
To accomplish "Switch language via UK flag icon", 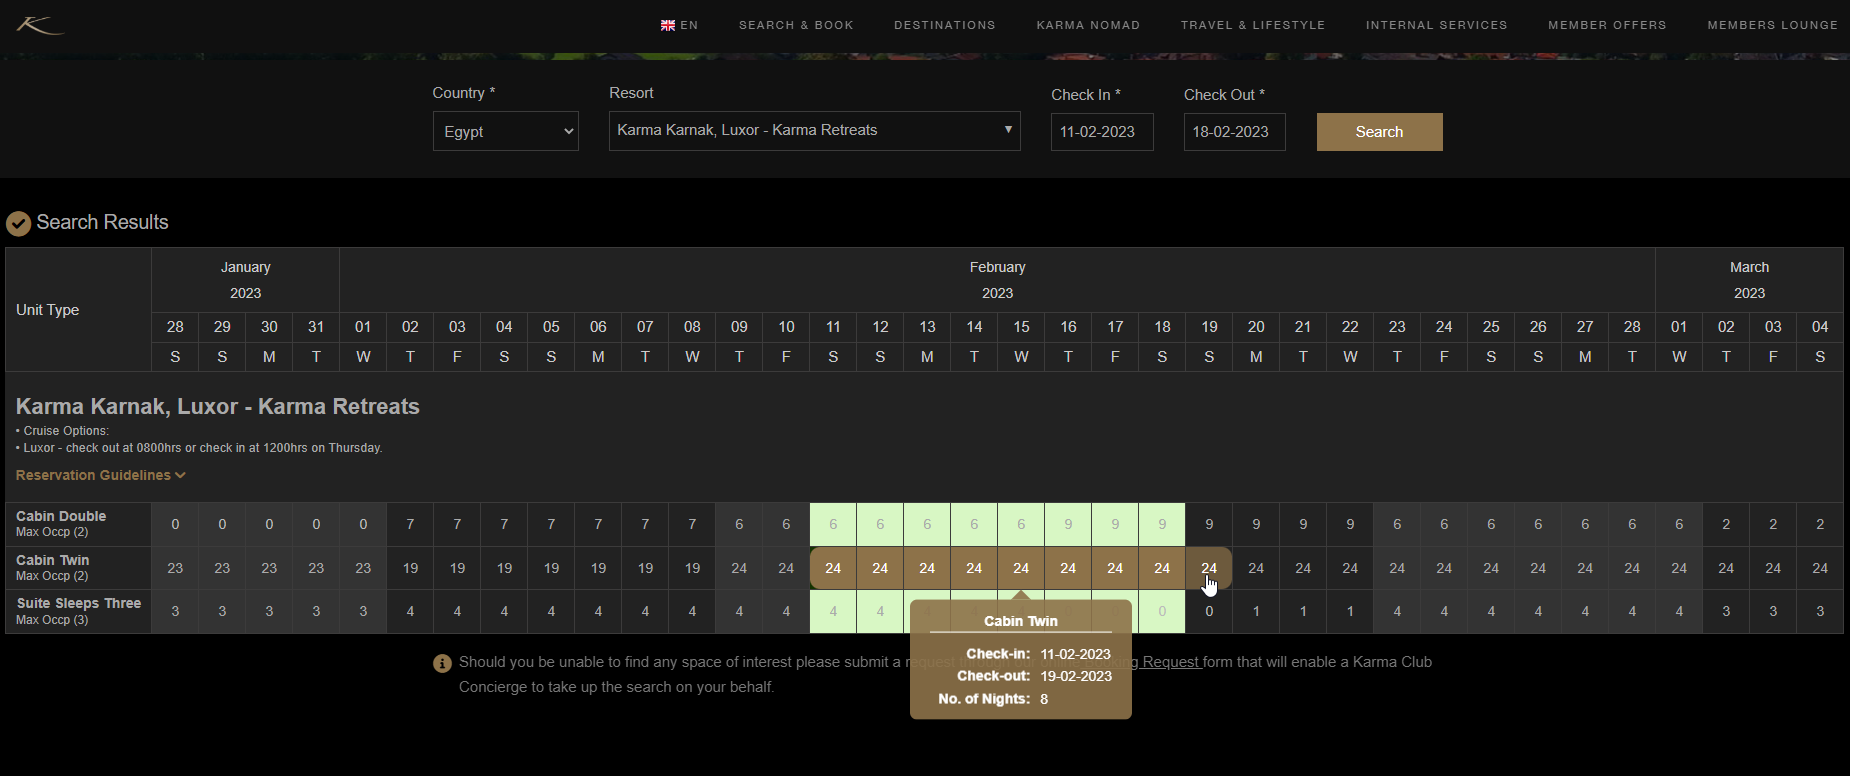I will pos(668,25).
